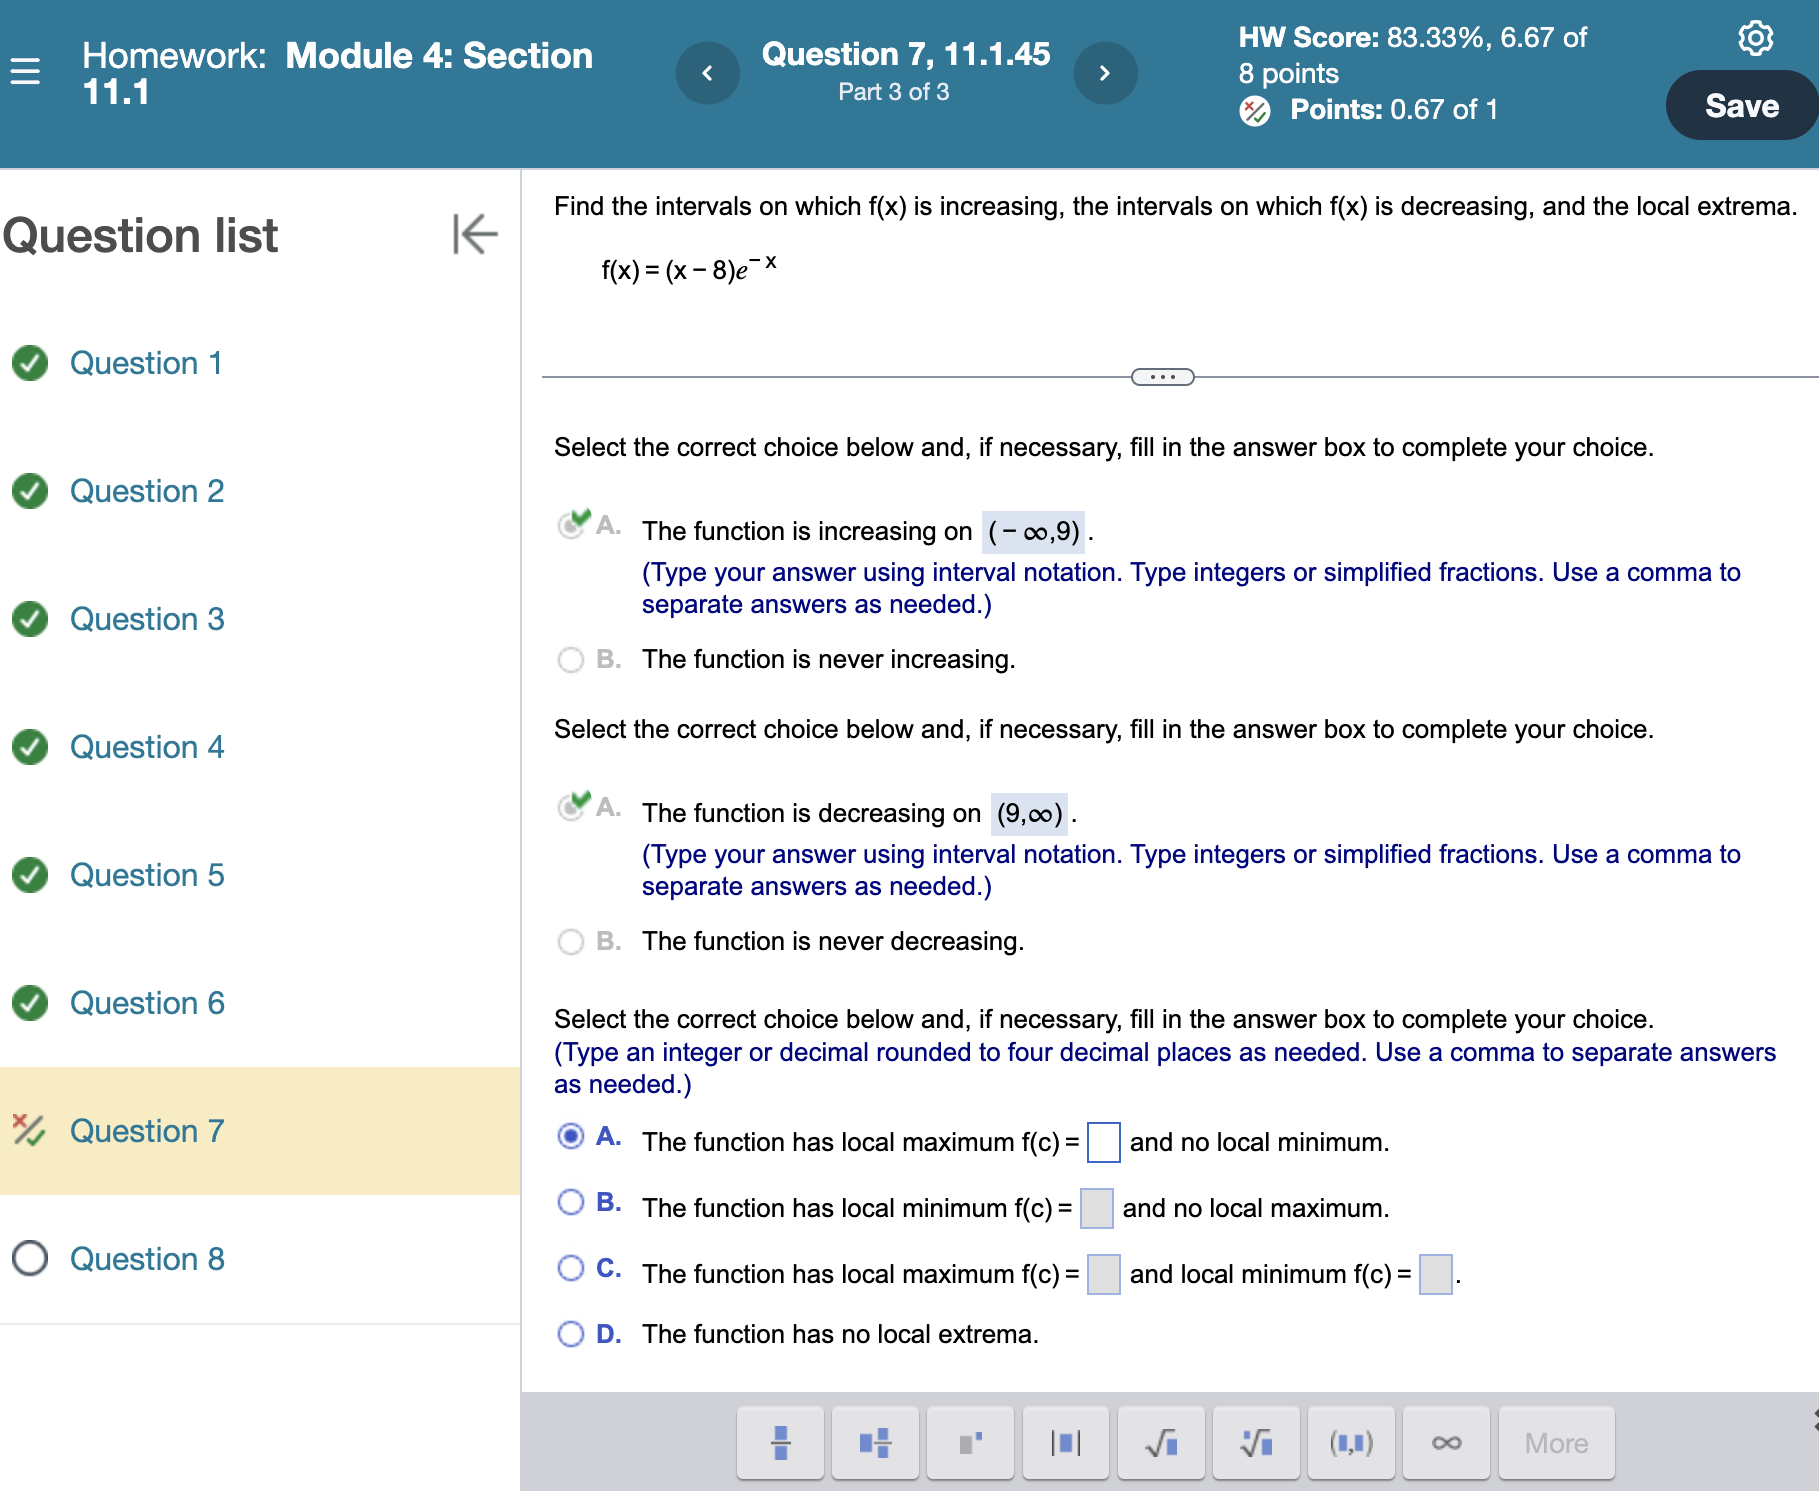The height and width of the screenshot is (1491, 1819).
Task: Click the 'Question 7, 11.1.45' heading
Action: coord(906,54)
